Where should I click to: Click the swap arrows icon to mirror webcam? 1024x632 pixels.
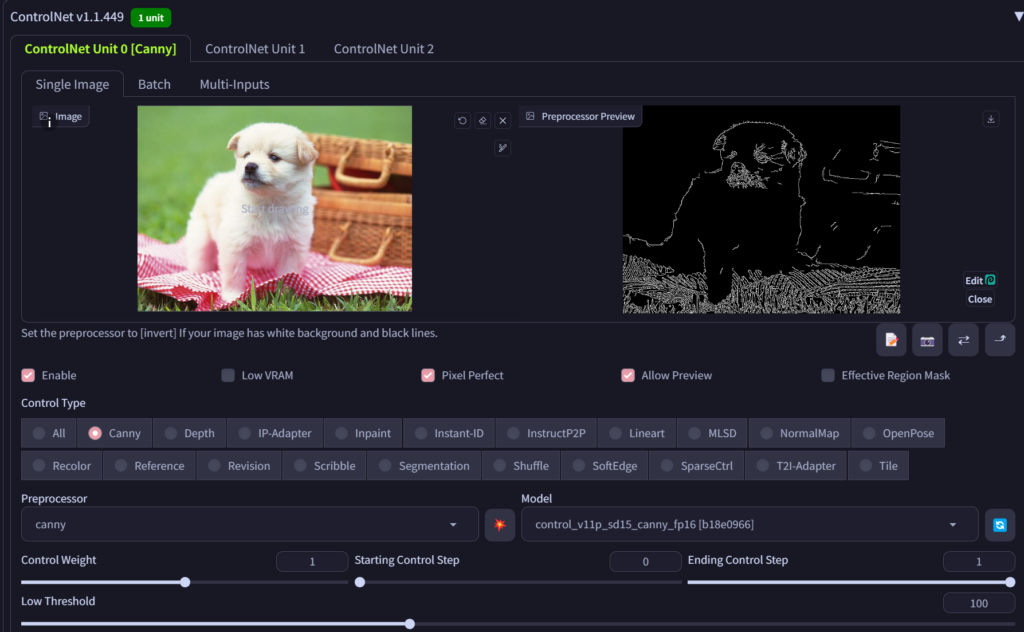(963, 340)
